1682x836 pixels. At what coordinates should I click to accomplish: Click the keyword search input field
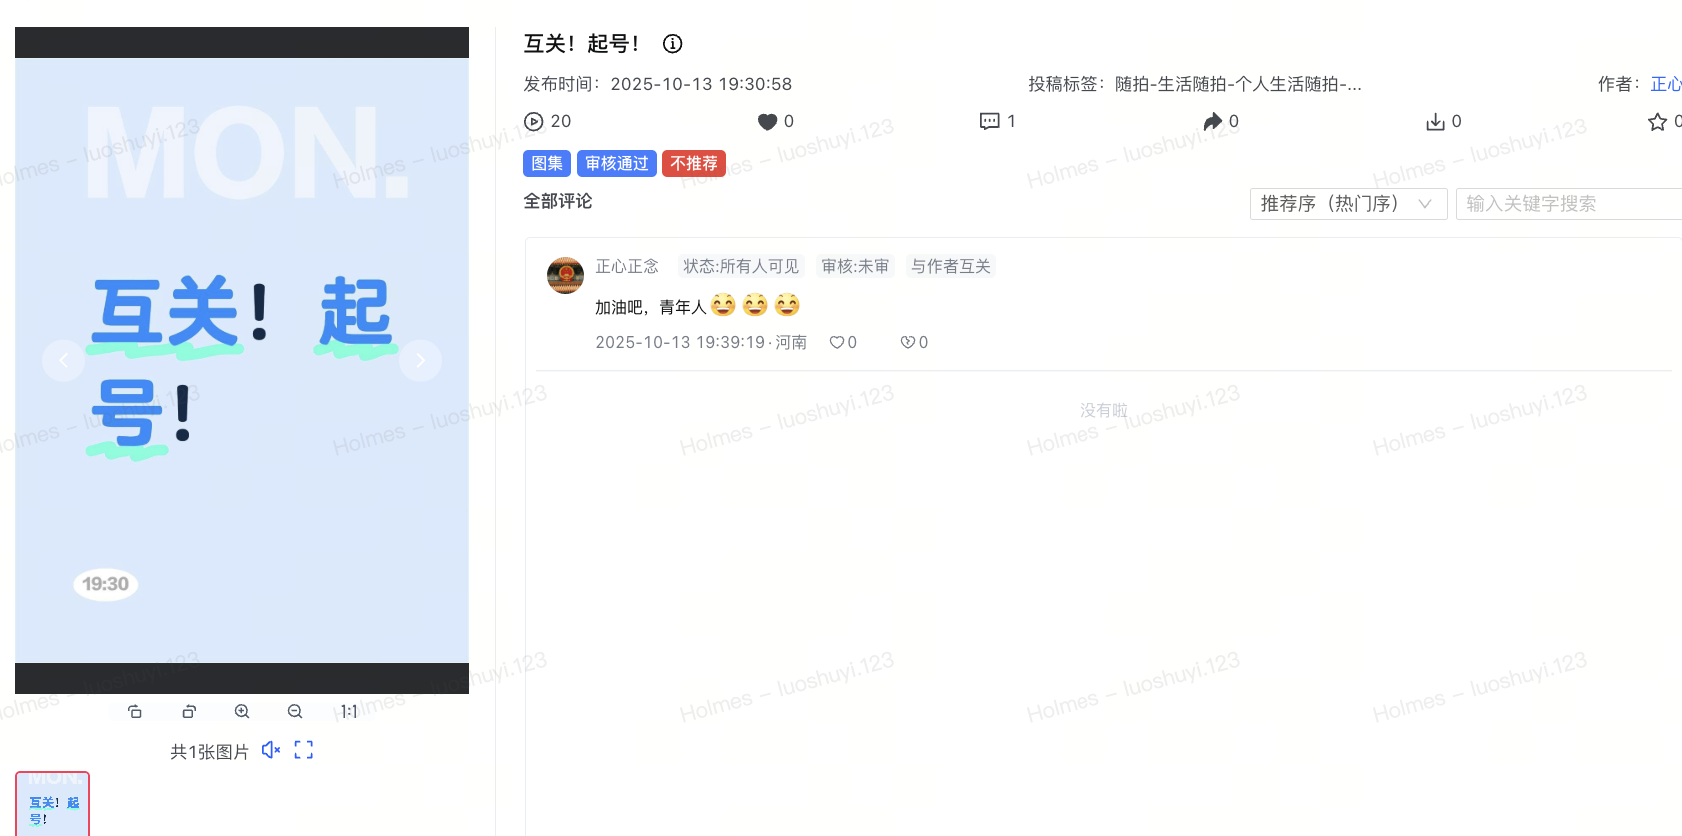pyautogui.click(x=1568, y=203)
